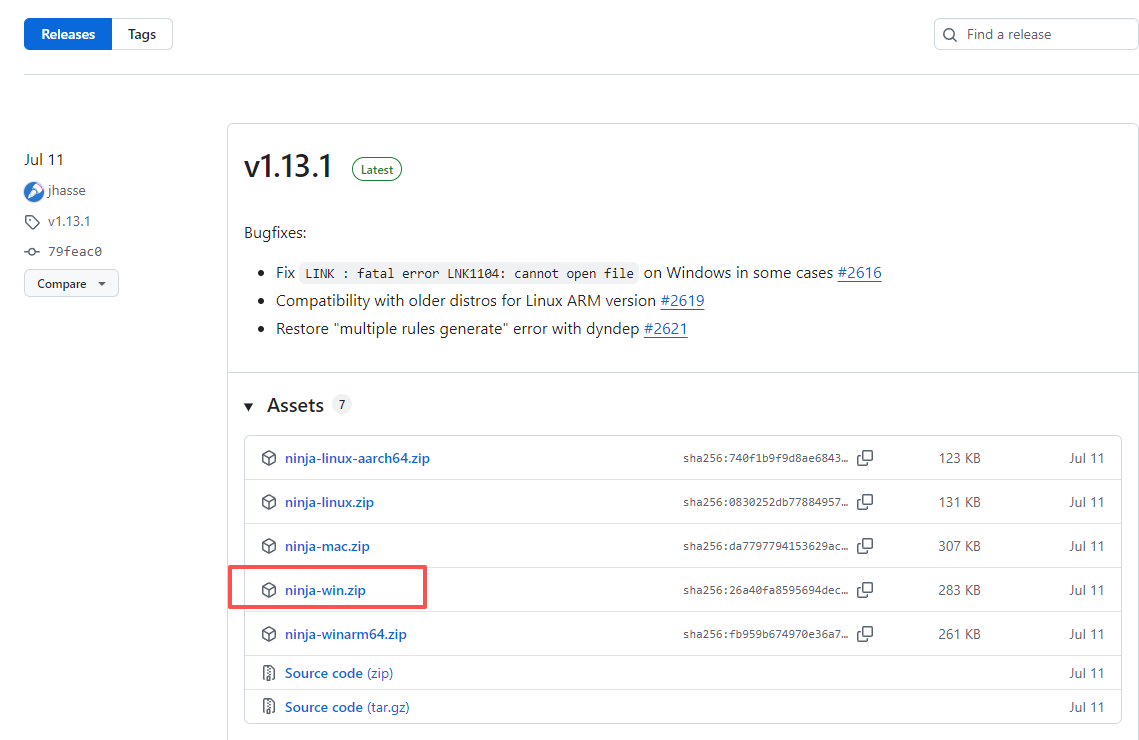
Task: Collapse the Assets section triangle
Action: point(248,407)
